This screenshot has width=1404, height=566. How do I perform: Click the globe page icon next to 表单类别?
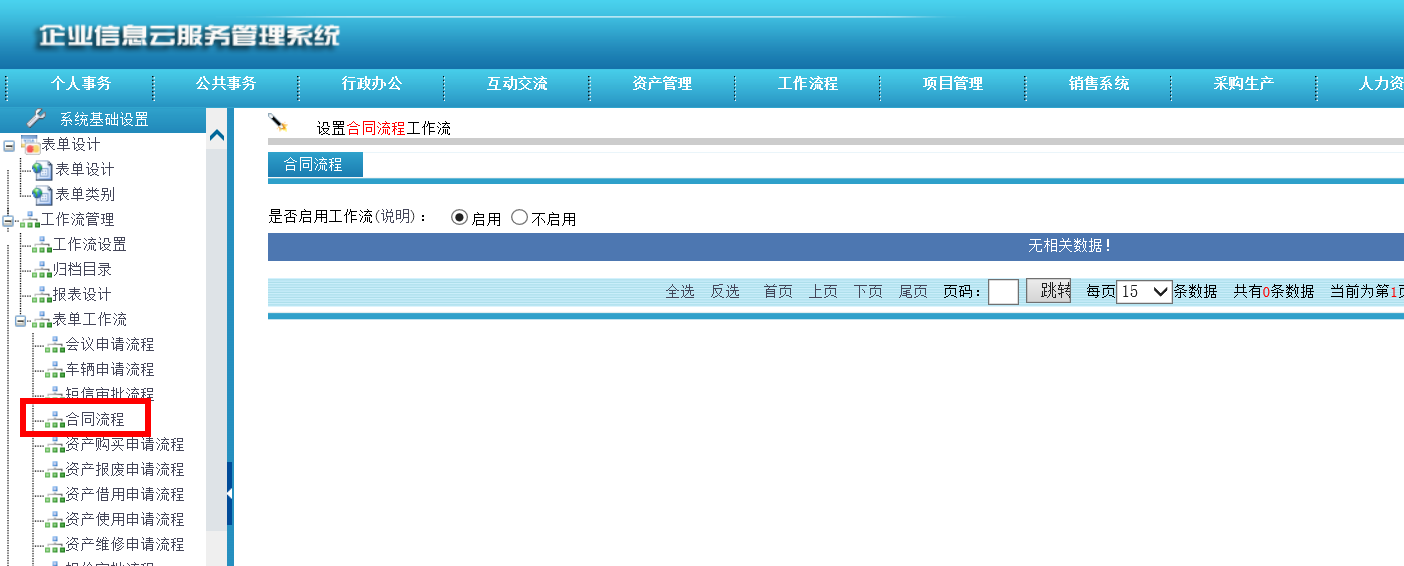pyautogui.click(x=42, y=195)
